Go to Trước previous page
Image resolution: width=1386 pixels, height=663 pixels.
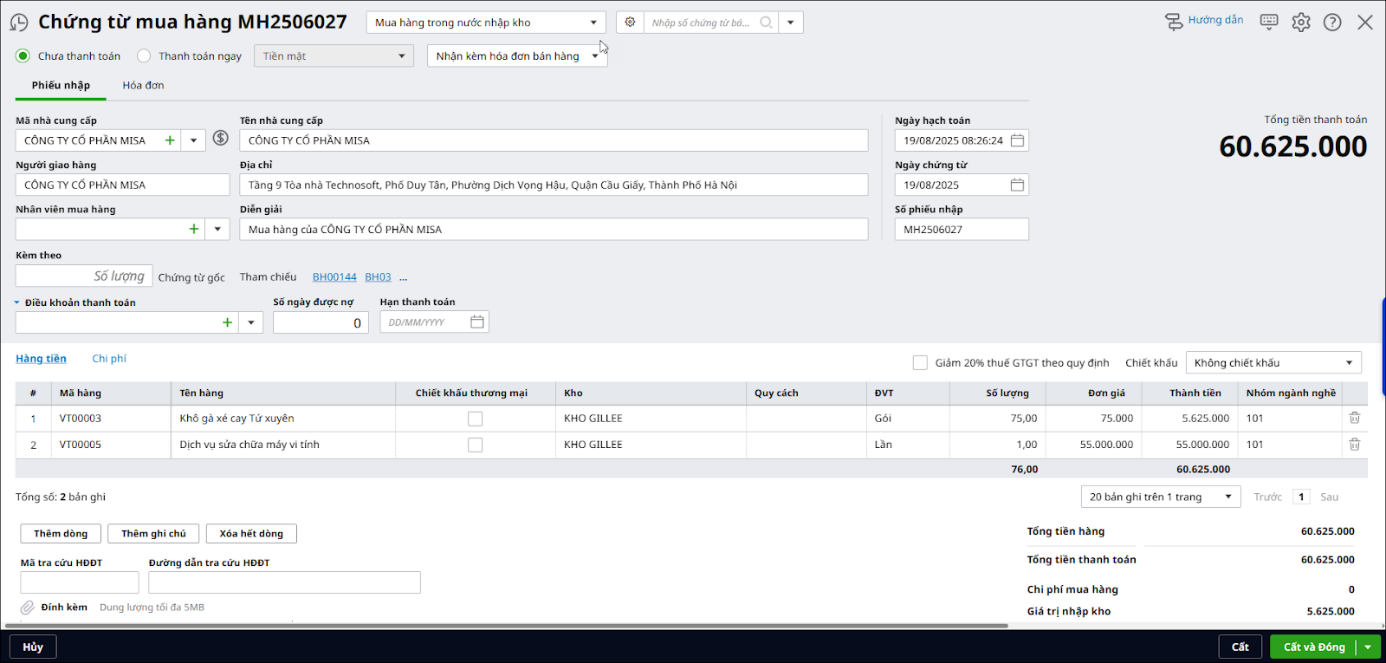(1268, 497)
